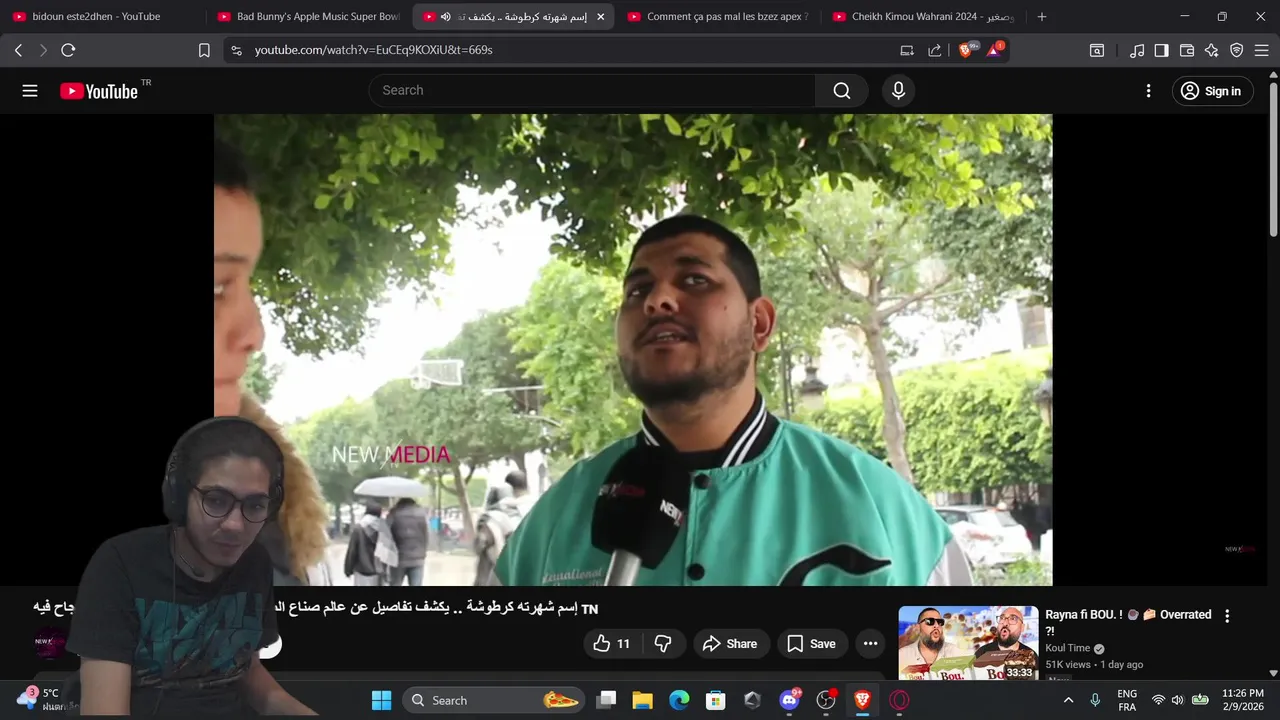
Task: Open the tab search icon in toolbar
Action: (1097, 50)
